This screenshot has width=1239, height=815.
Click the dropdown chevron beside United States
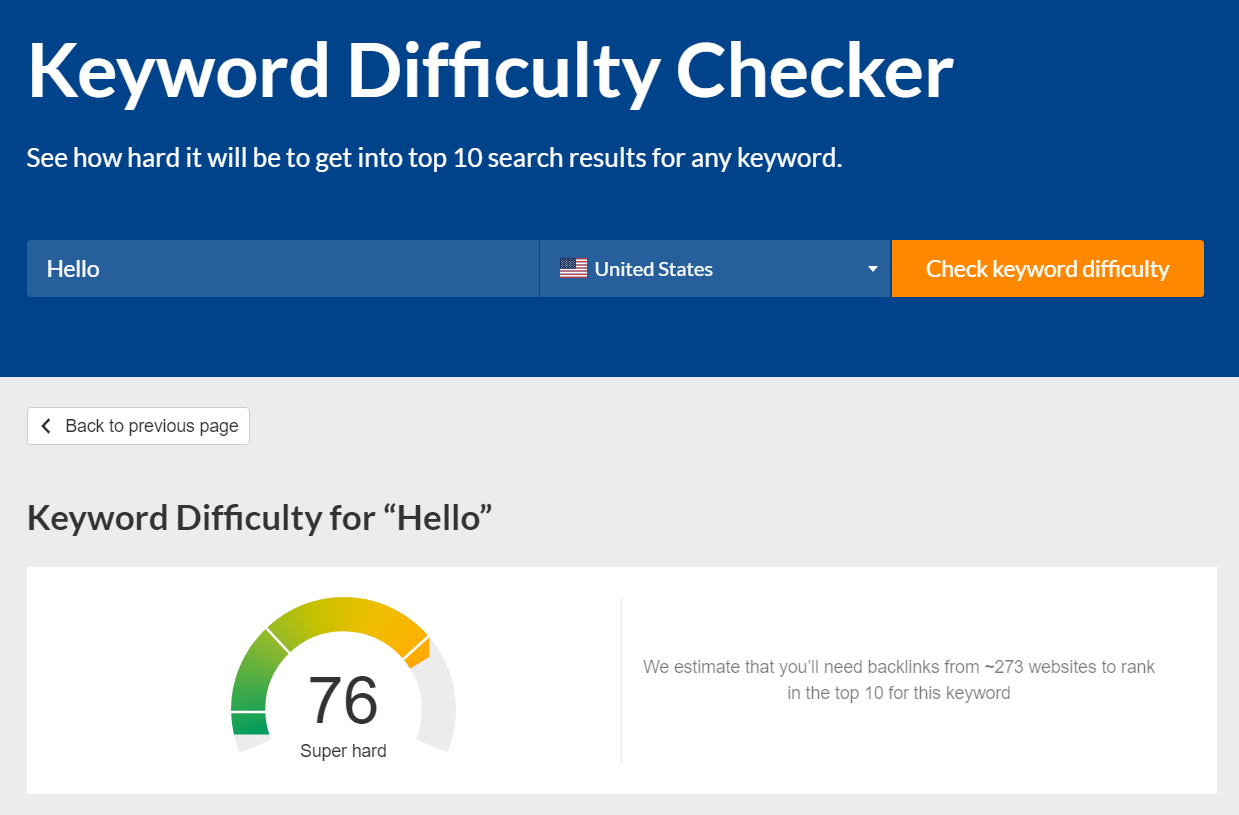point(872,268)
